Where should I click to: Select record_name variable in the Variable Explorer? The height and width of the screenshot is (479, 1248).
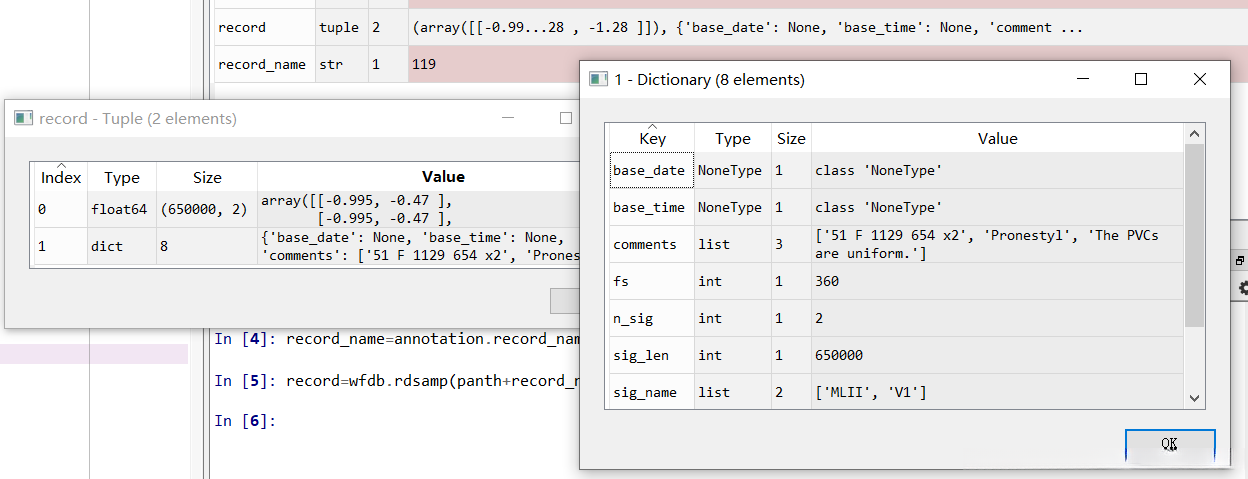point(261,64)
